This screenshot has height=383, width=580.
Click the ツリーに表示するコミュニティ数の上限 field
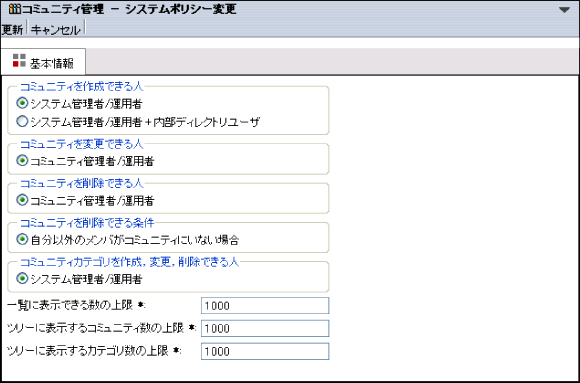pyautogui.click(x=265, y=328)
